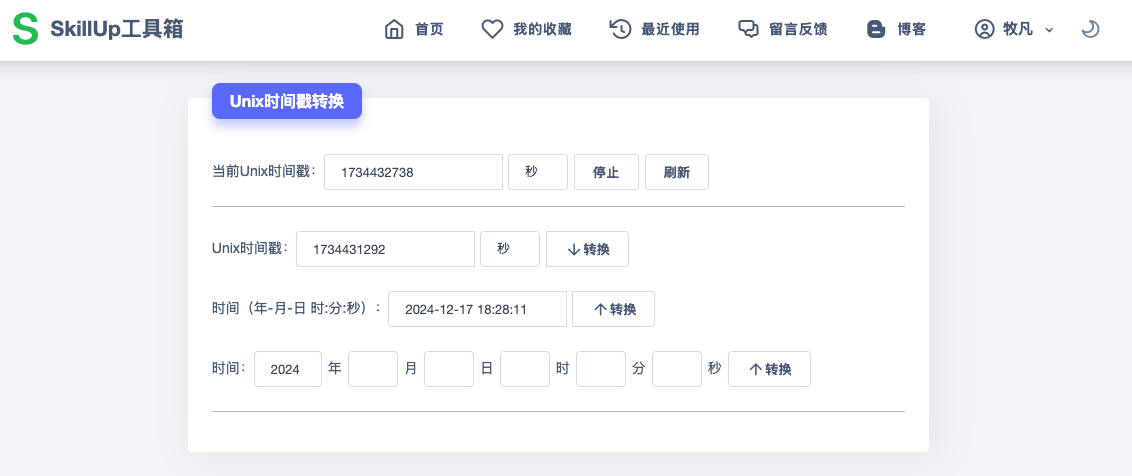Click the heart favorites icon
1132x476 pixels.
(492, 29)
